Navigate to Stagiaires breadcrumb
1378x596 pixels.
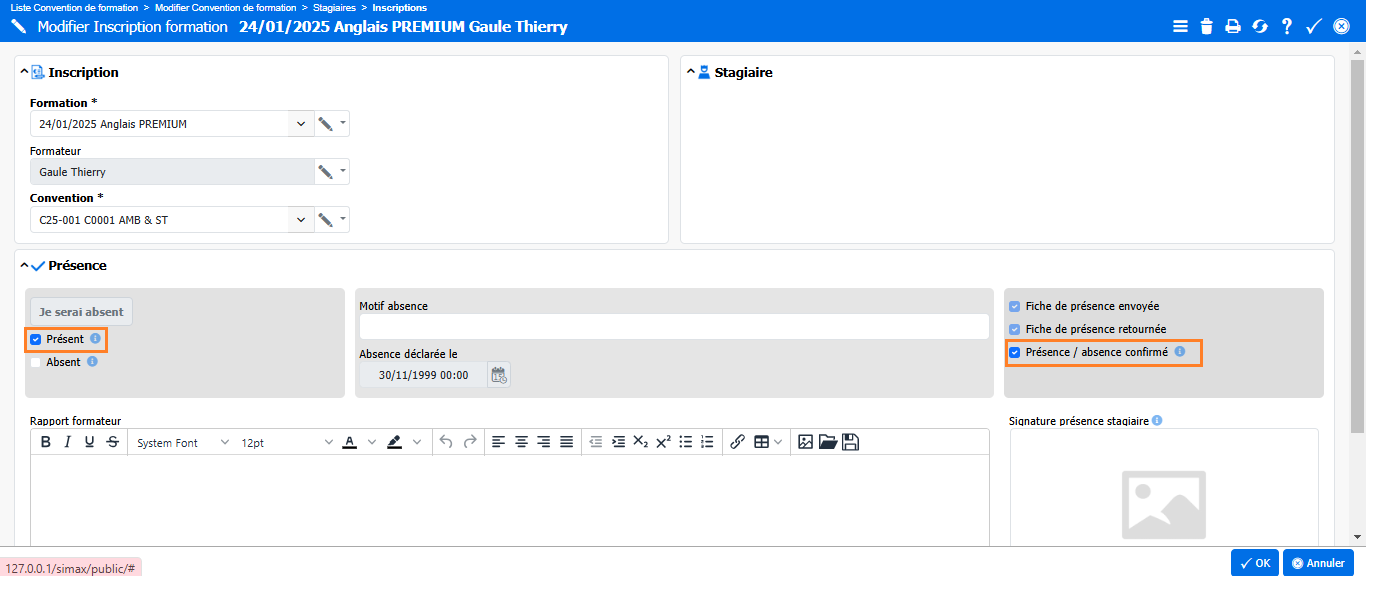(334, 7)
